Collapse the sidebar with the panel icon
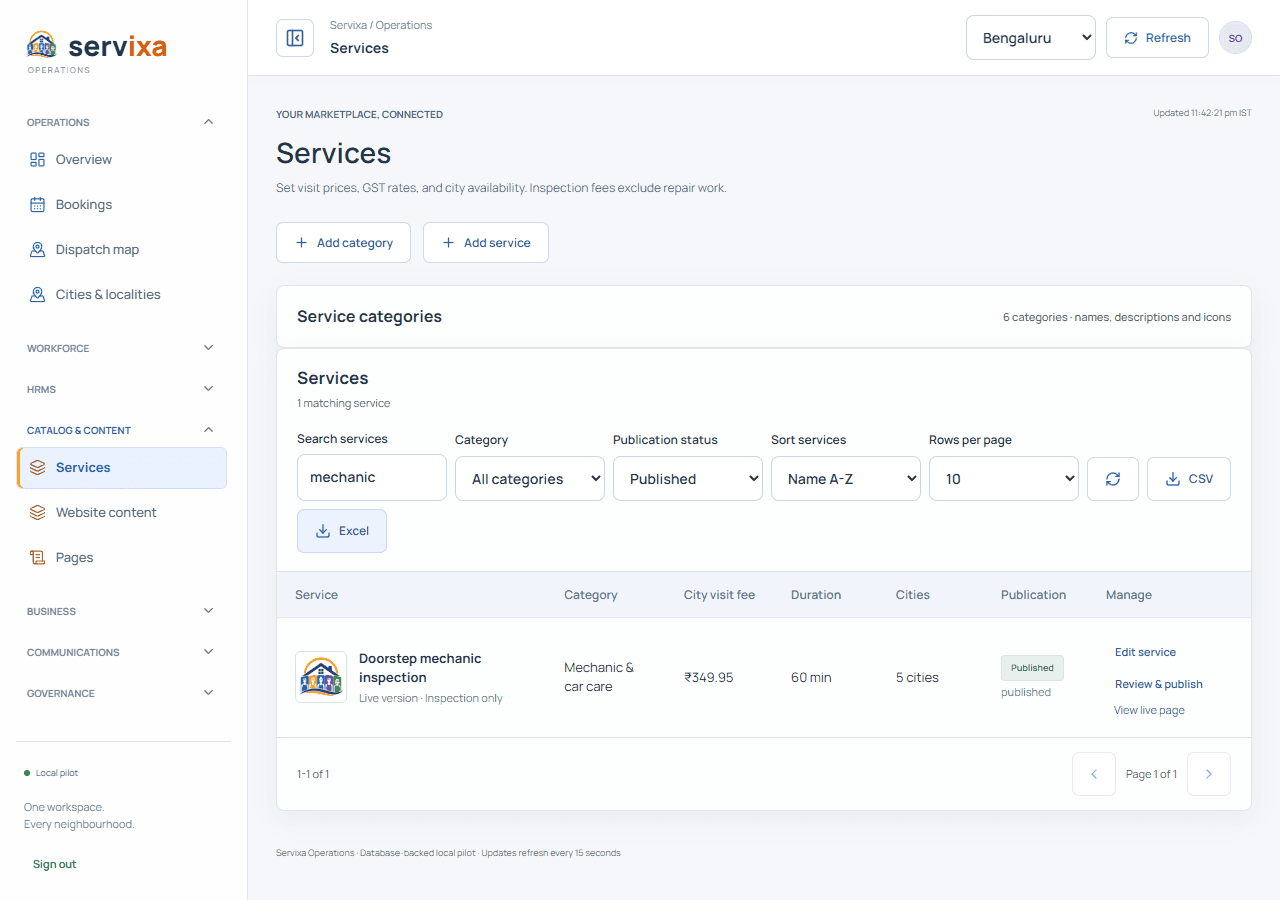The image size is (1280, 900). point(295,38)
